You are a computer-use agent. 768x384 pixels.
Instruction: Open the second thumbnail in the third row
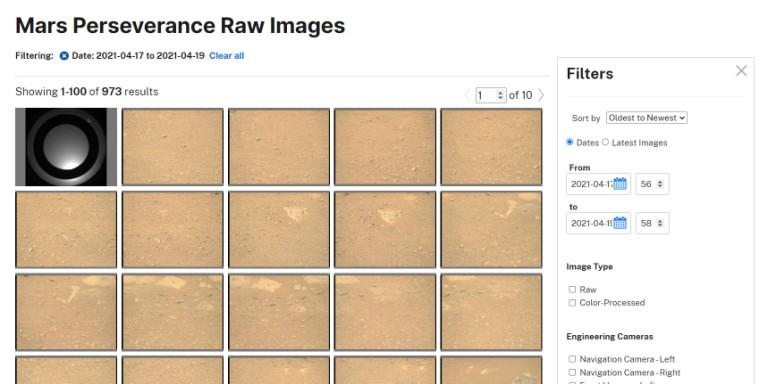[x=172, y=312]
